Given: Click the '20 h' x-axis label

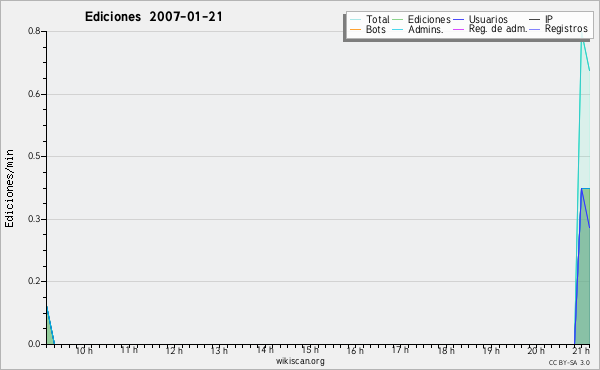Looking at the screenshot, I should pyautogui.click(x=536, y=350).
